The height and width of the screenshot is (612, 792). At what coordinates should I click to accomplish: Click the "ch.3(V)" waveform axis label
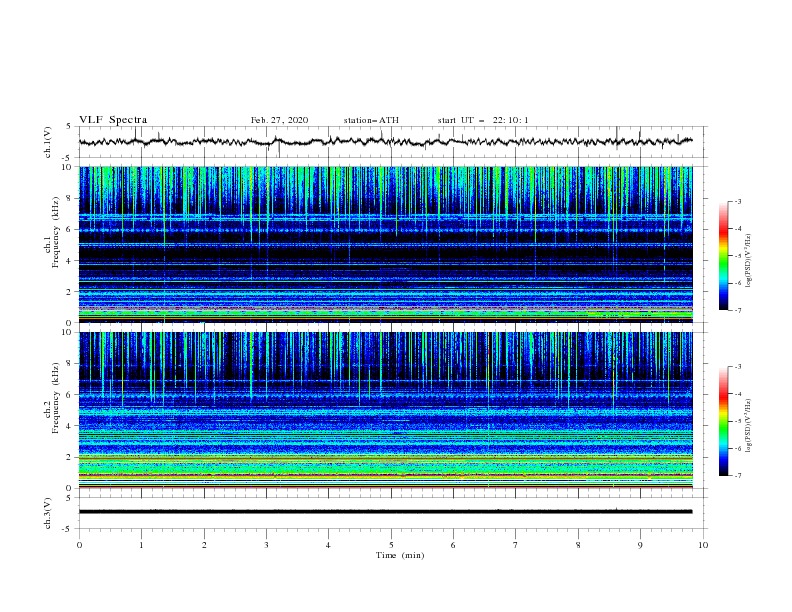pos(48,513)
